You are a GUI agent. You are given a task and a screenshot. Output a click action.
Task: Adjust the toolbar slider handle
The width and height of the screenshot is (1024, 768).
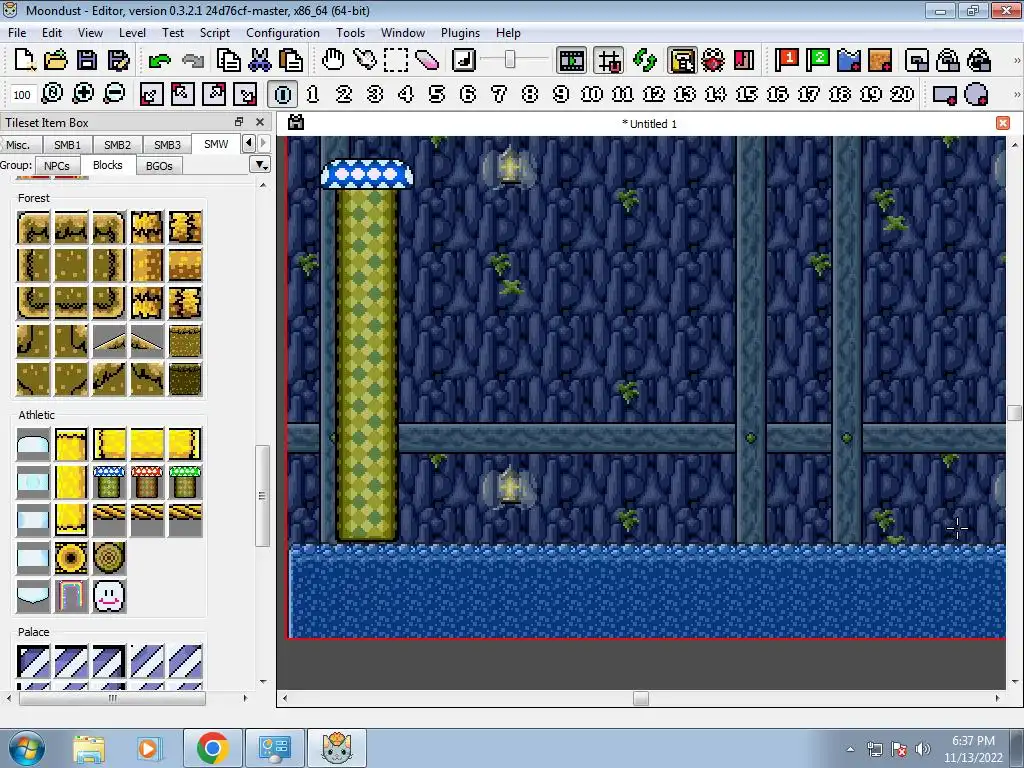pos(510,60)
